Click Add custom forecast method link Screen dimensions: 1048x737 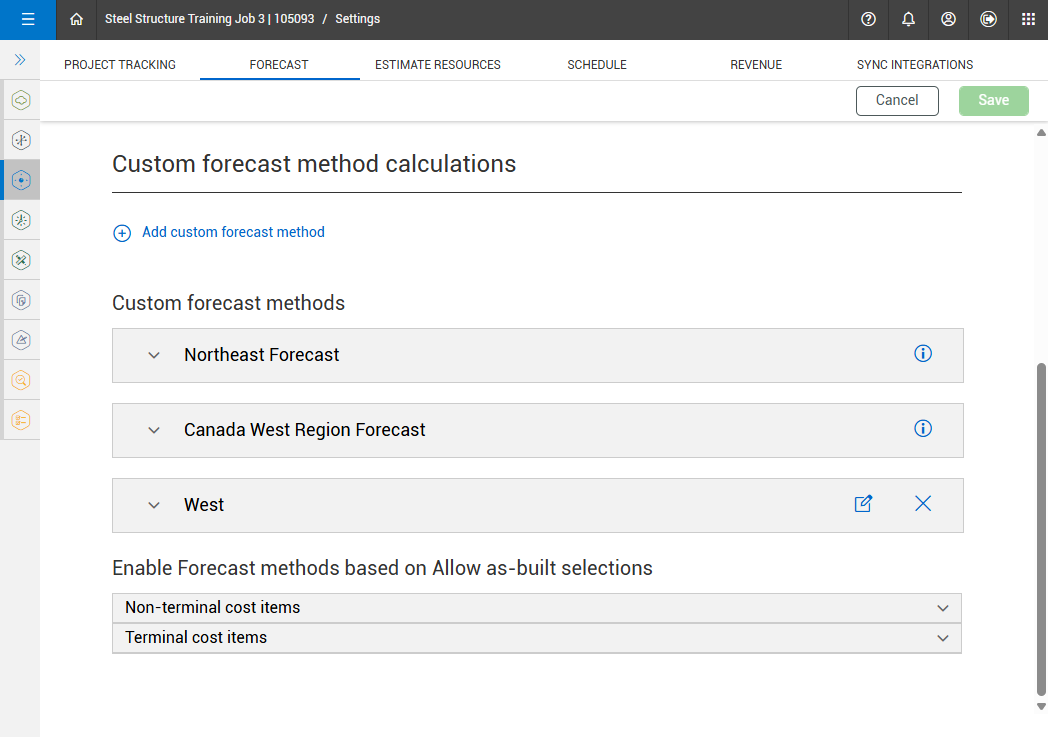pyautogui.click(x=233, y=232)
